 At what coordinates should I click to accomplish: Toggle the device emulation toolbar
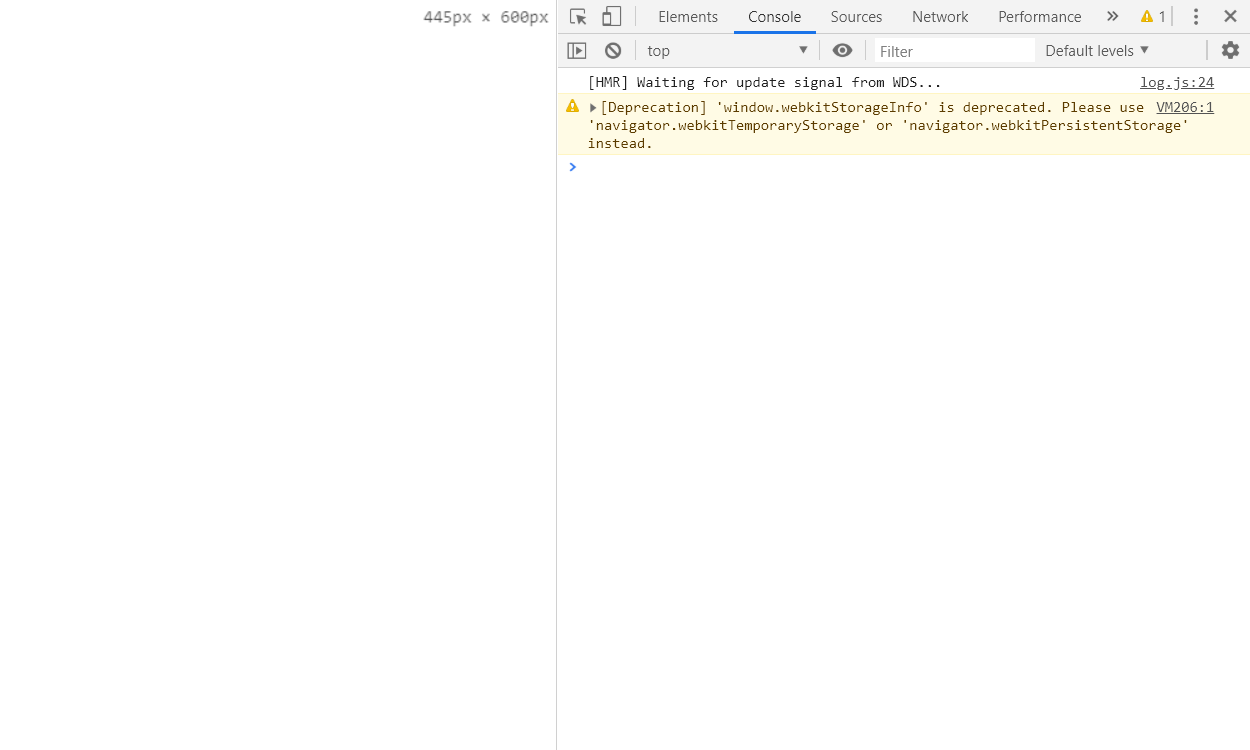pos(611,16)
